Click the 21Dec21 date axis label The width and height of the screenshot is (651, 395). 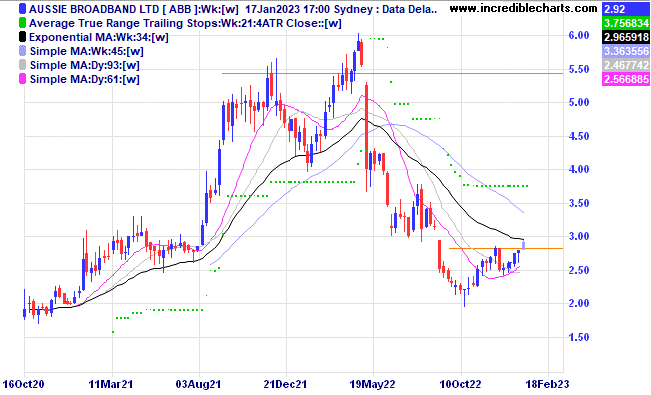click(285, 384)
